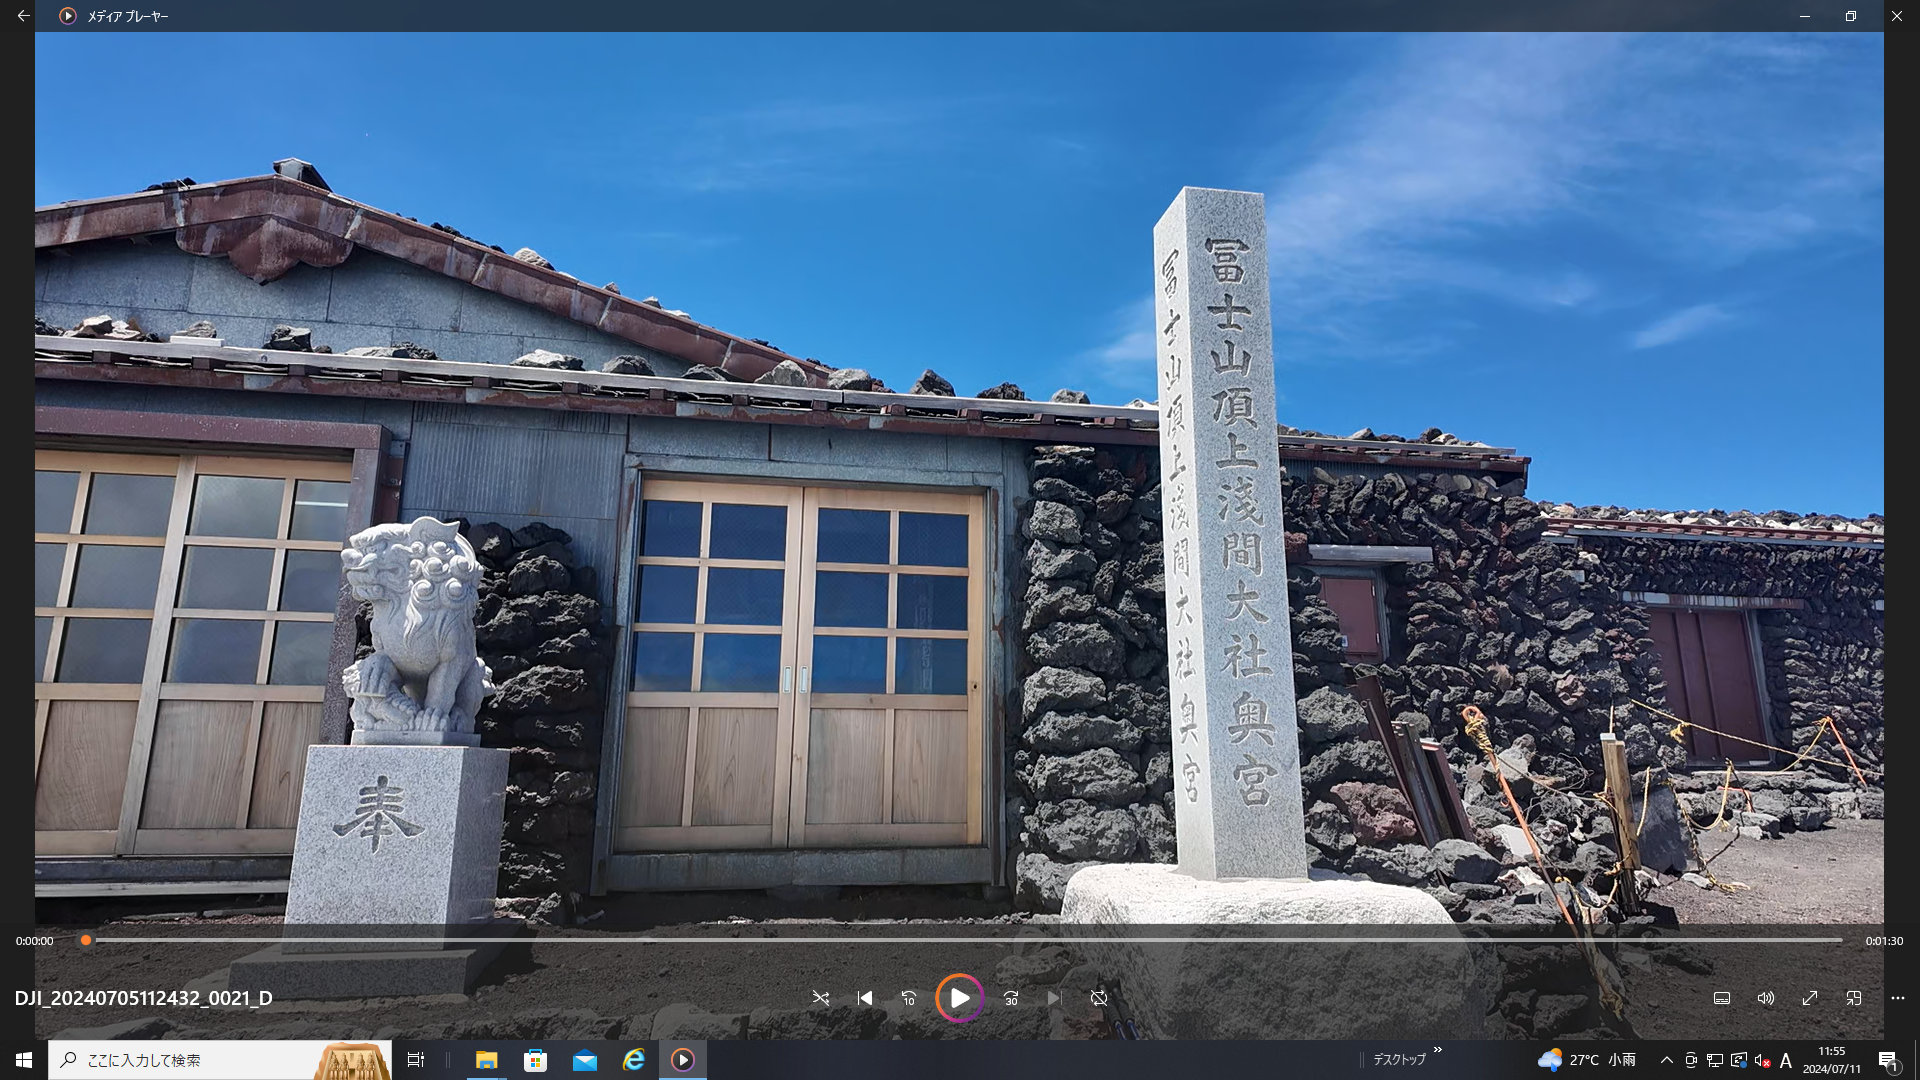Open File Explorer from the taskbar
This screenshot has width=1920, height=1080.
point(487,1060)
